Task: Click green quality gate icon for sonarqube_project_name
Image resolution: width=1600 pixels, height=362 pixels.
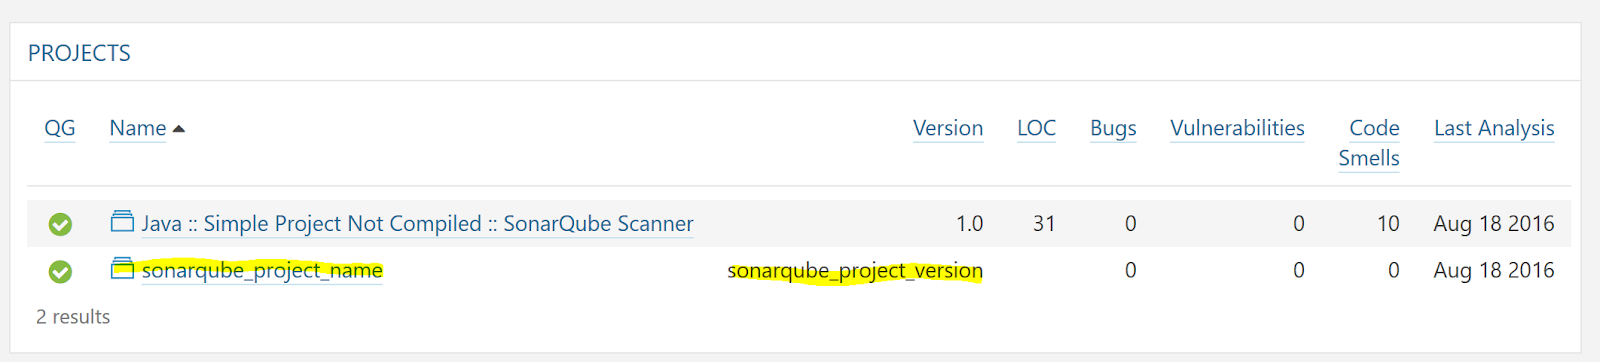Action: (60, 271)
